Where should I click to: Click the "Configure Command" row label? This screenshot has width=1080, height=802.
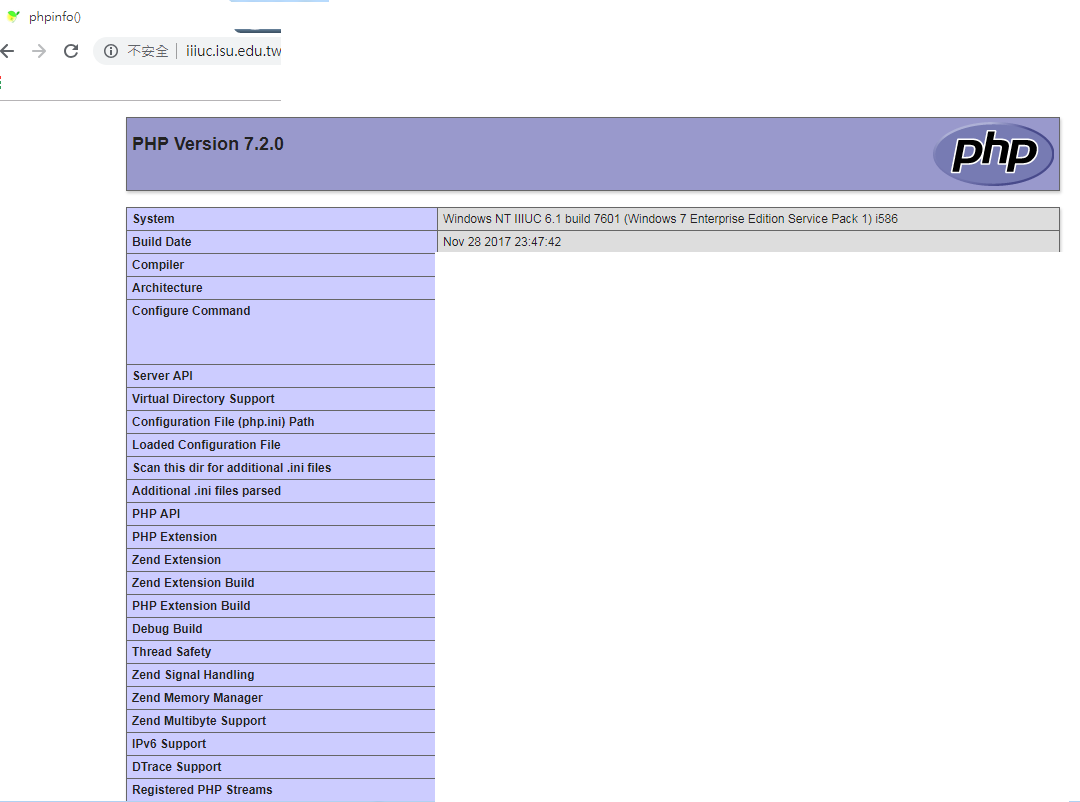[x=191, y=311]
